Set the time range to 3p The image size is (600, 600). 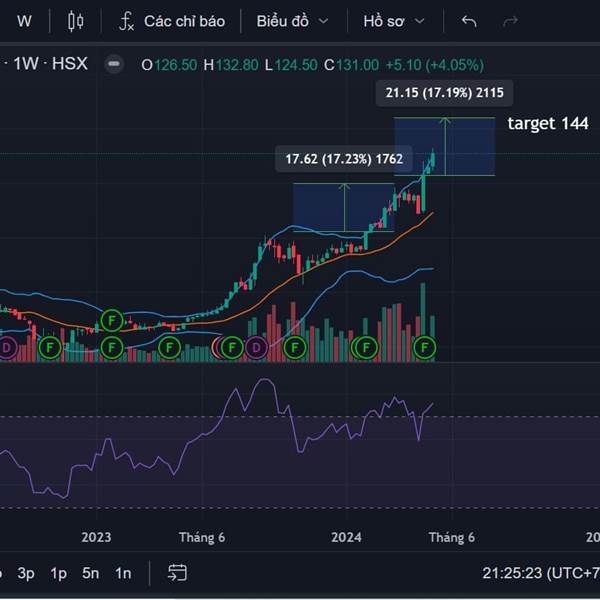click(26, 573)
